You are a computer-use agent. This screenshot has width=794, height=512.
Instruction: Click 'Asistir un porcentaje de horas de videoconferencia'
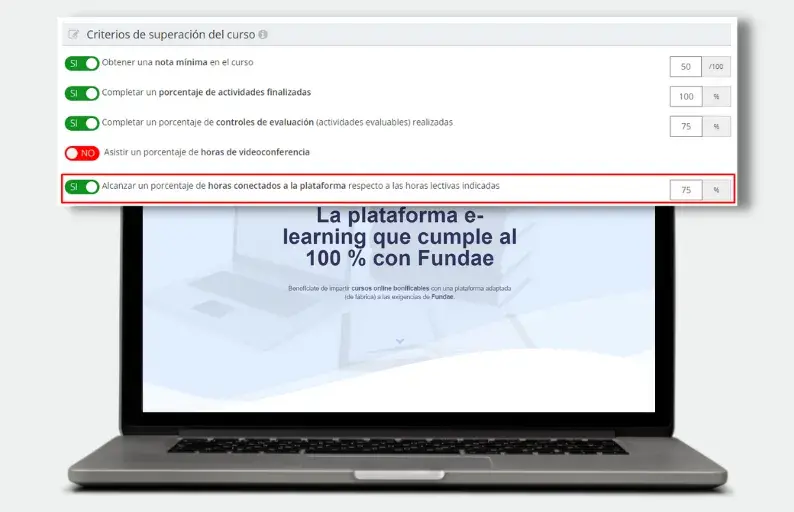(207, 152)
